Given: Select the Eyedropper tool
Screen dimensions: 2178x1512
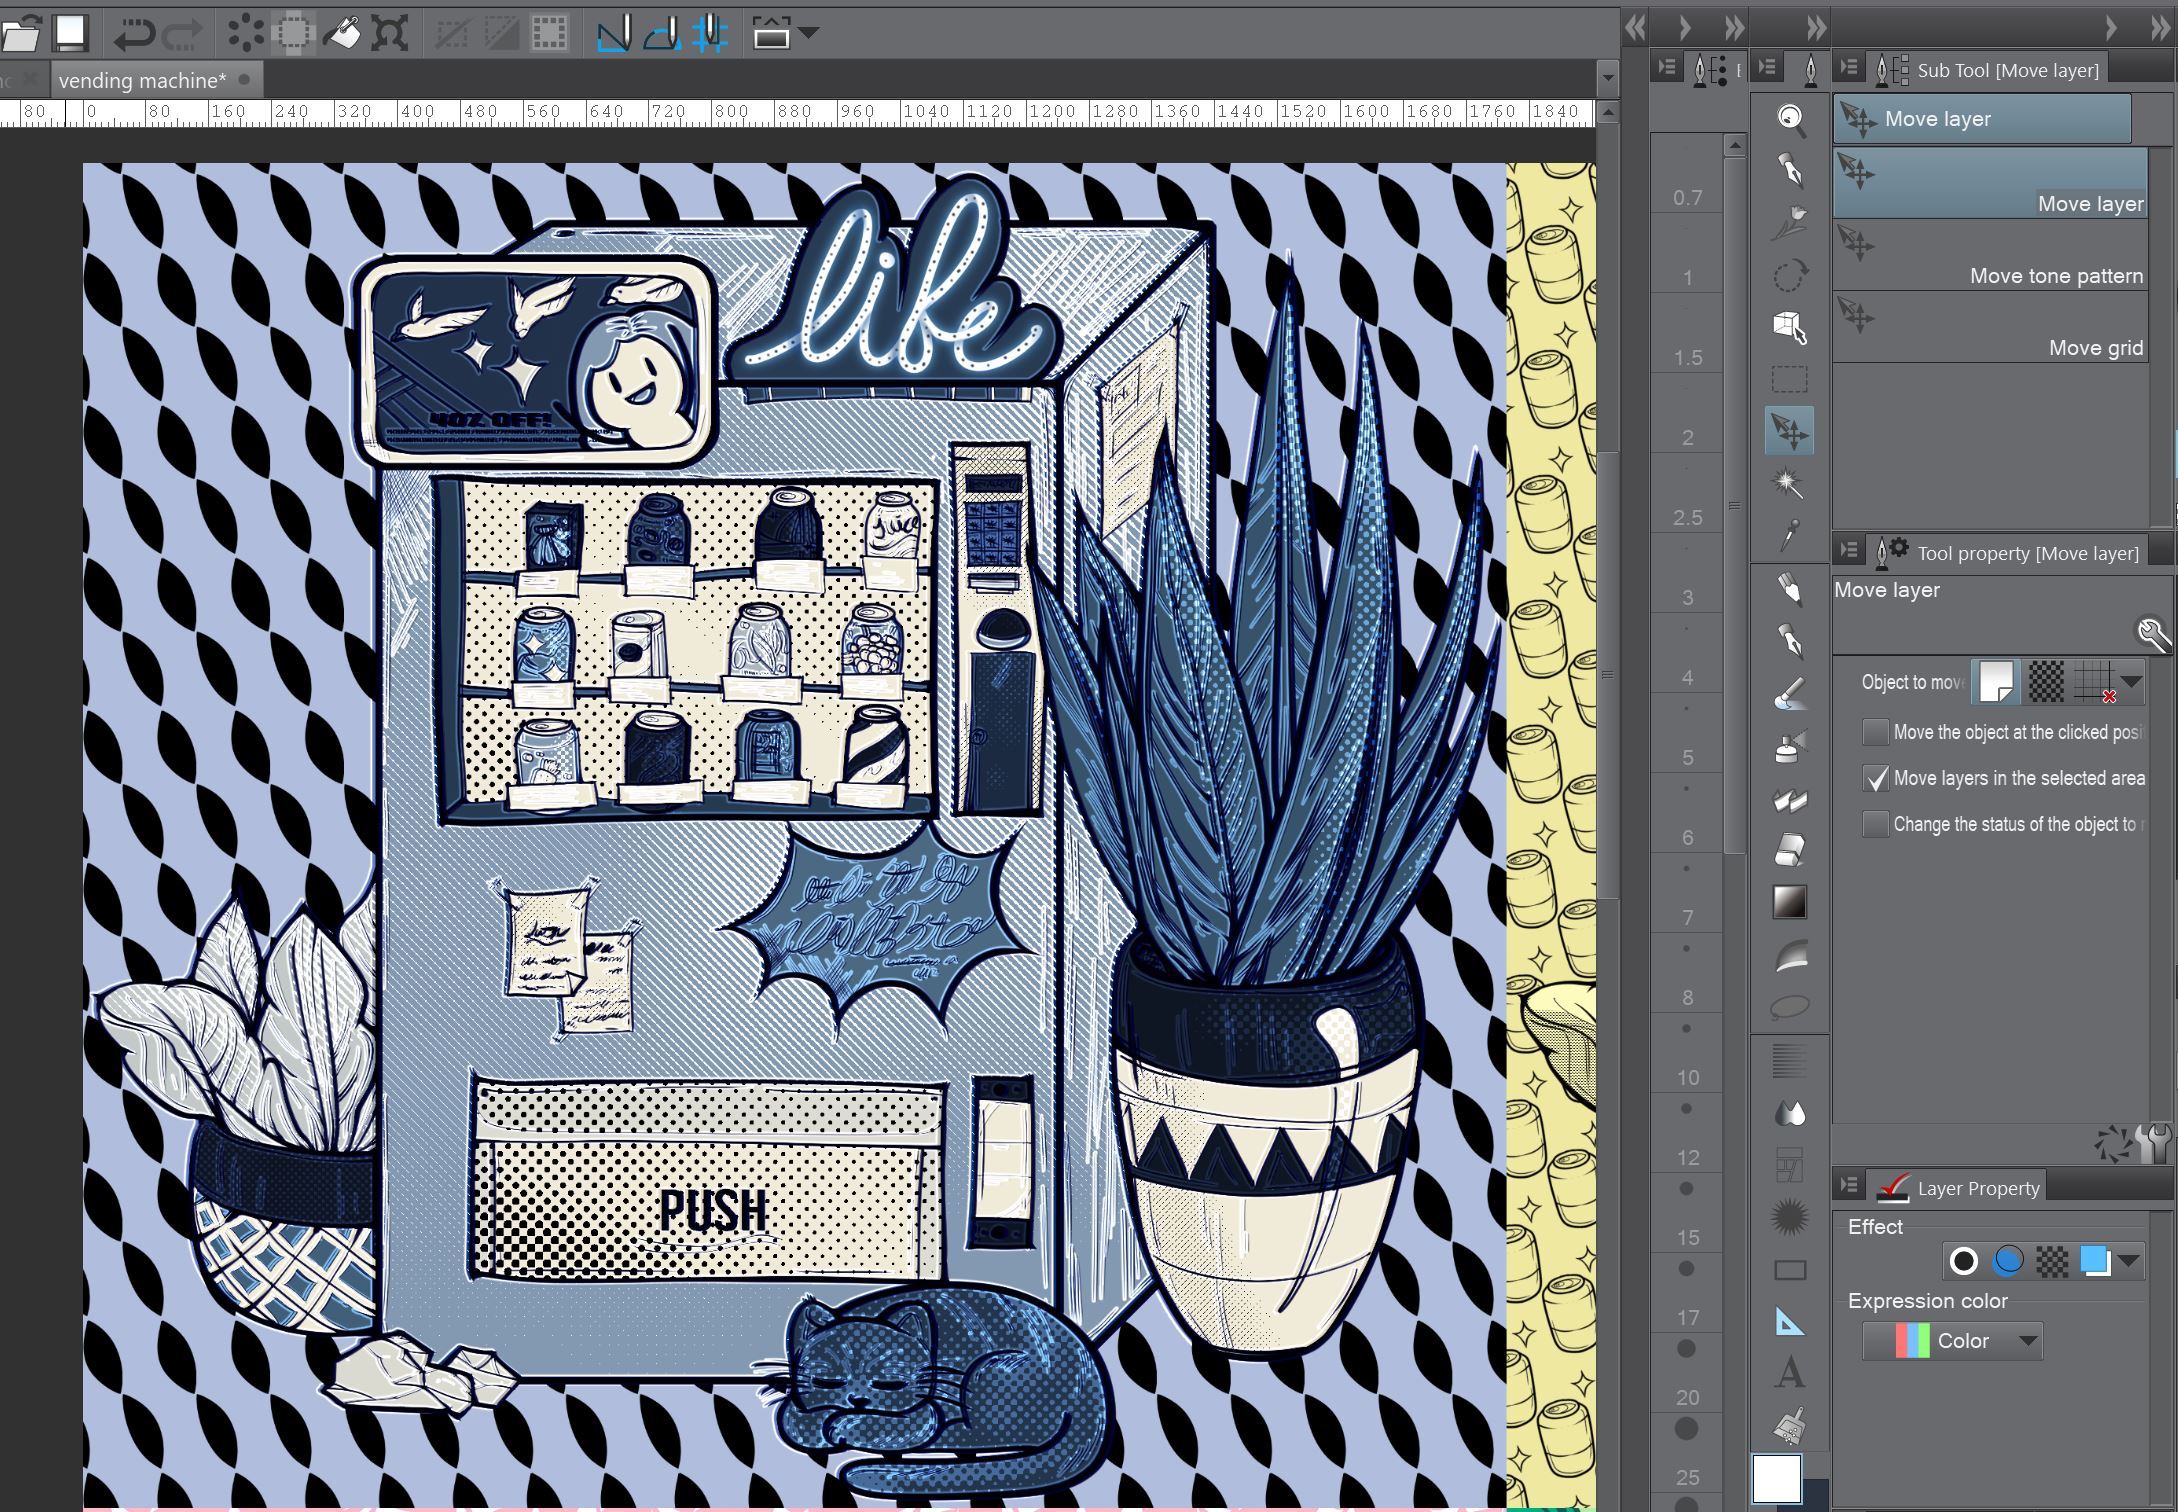Looking at the screenshot, I should [x=1789, y=535].
